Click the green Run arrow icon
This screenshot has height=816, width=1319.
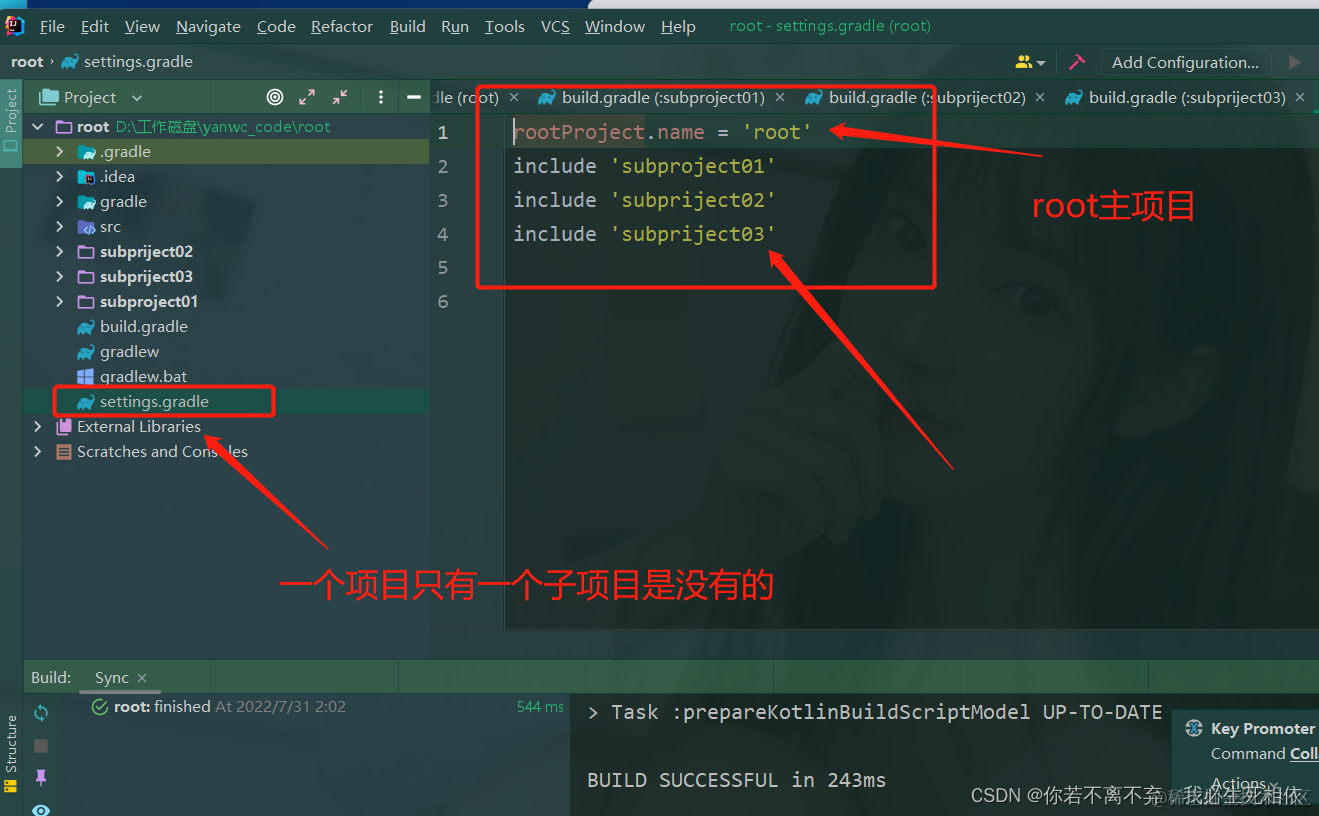(1295, 62)
